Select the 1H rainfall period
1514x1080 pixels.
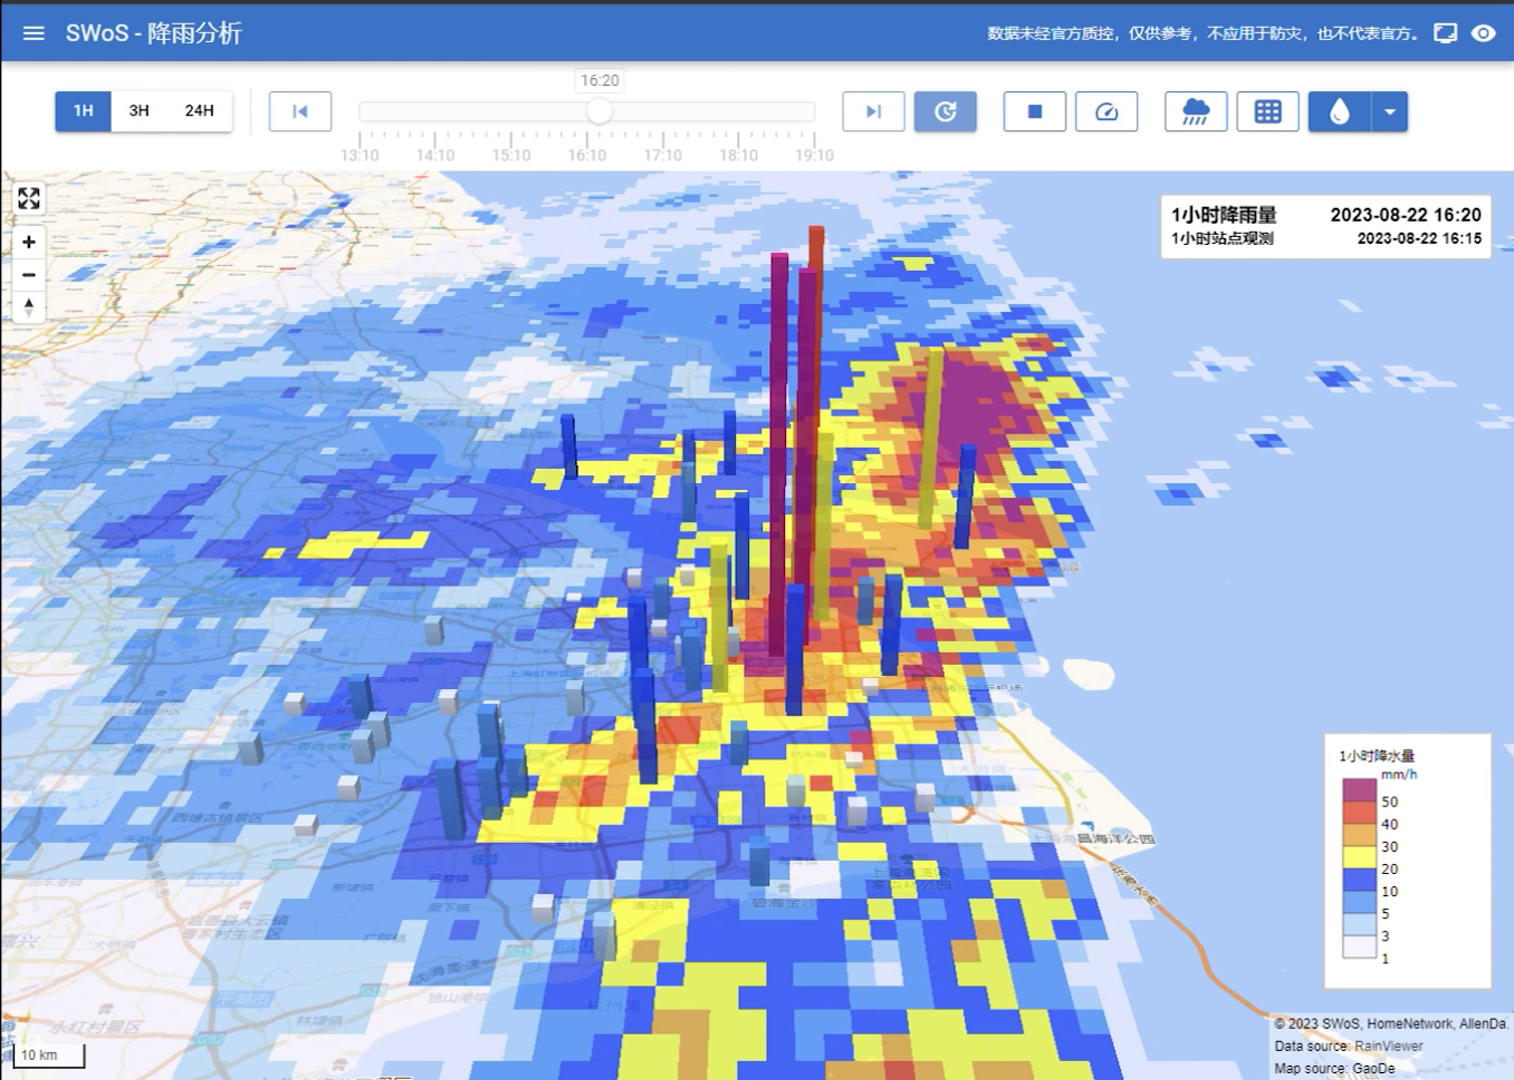(x=83, y=111)
